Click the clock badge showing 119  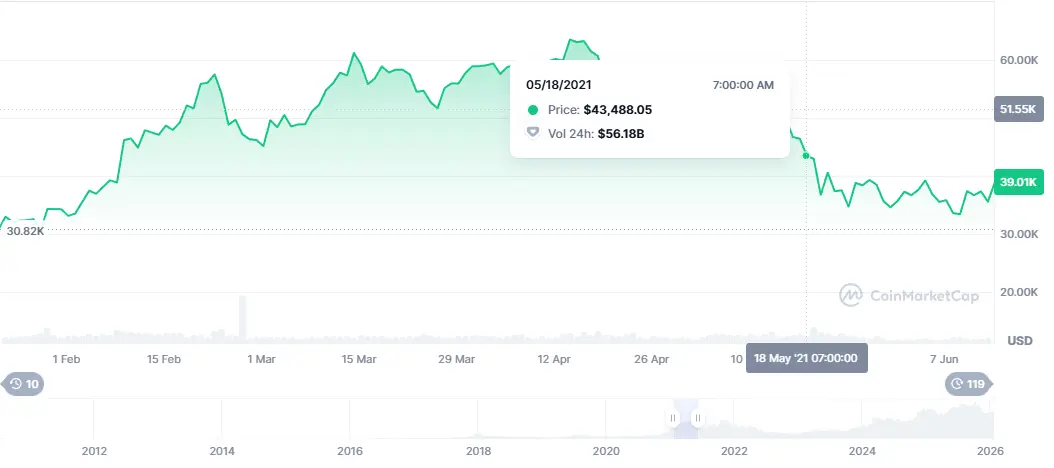pos(970,384)
